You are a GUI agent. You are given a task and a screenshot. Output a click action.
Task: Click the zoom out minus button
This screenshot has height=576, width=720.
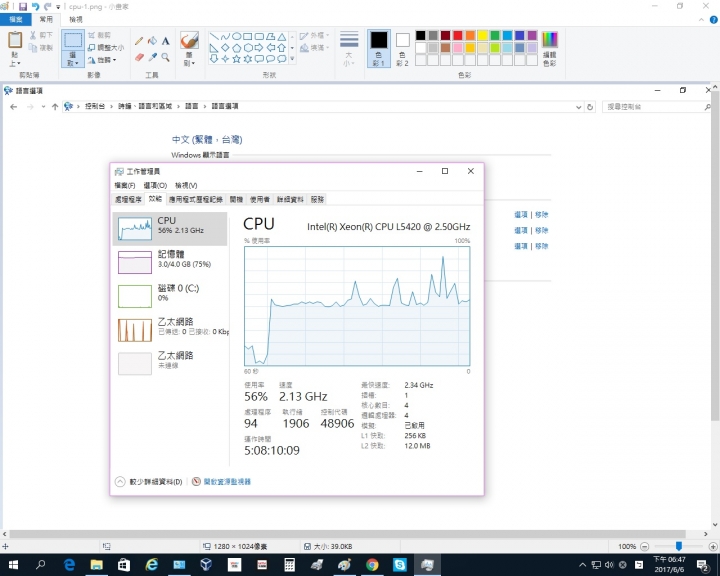(x=644, y=547)
